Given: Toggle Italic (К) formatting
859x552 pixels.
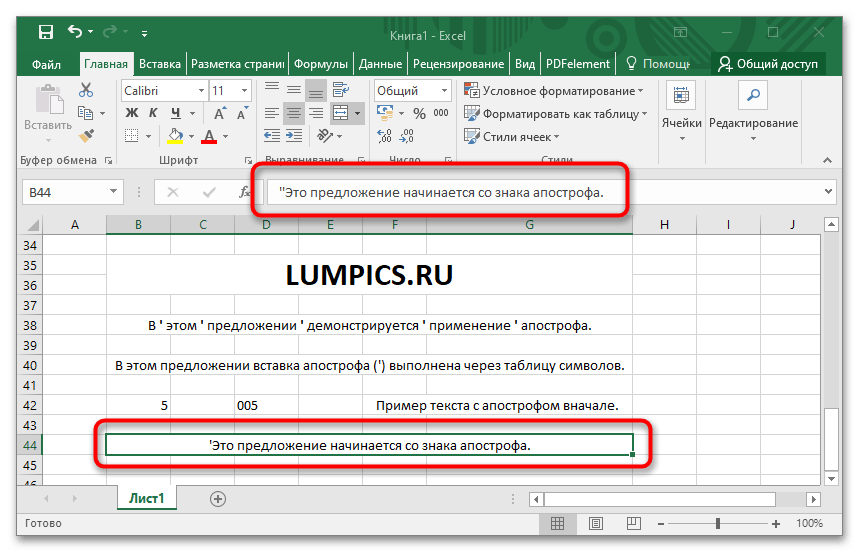Looking at the screenshot, I should coord(153,113).
